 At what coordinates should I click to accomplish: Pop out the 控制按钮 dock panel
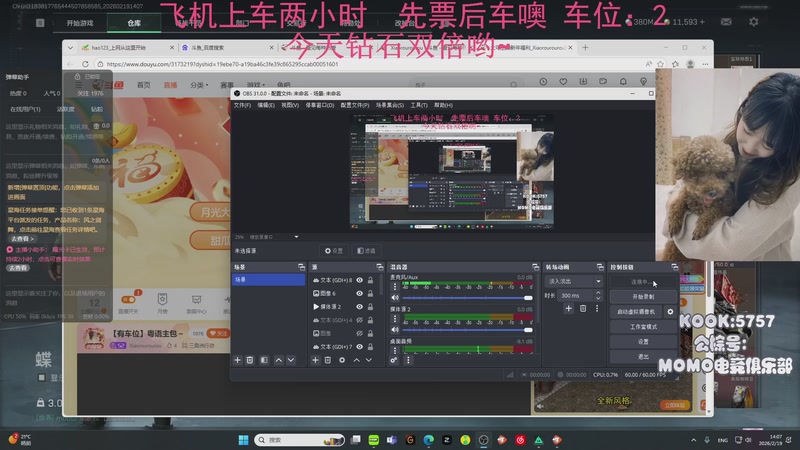click(674, 267)
